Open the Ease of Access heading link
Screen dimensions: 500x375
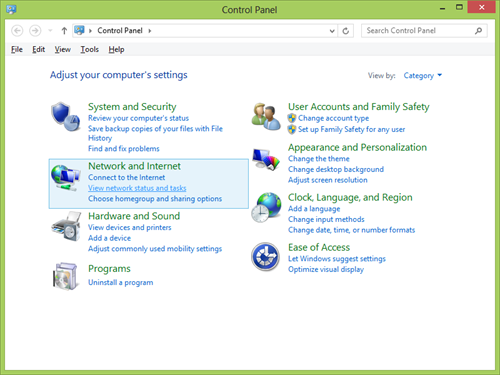click(x=319, y=247)
